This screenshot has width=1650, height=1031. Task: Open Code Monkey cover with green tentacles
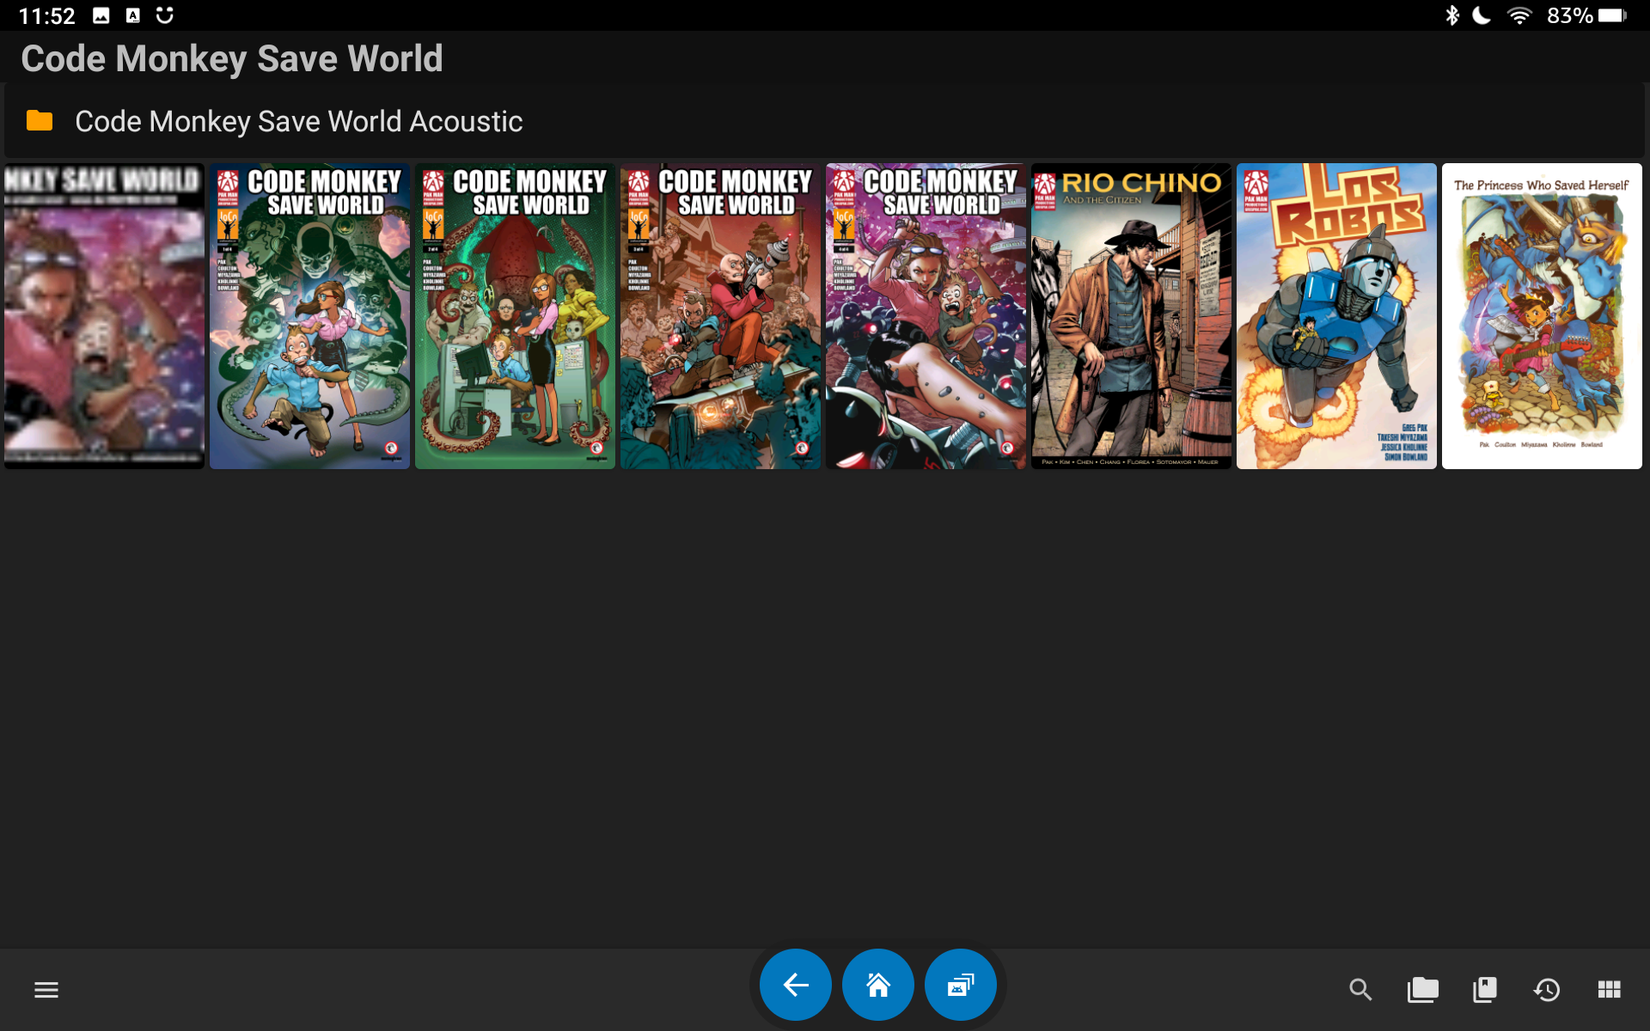click(x=310, y=316)
